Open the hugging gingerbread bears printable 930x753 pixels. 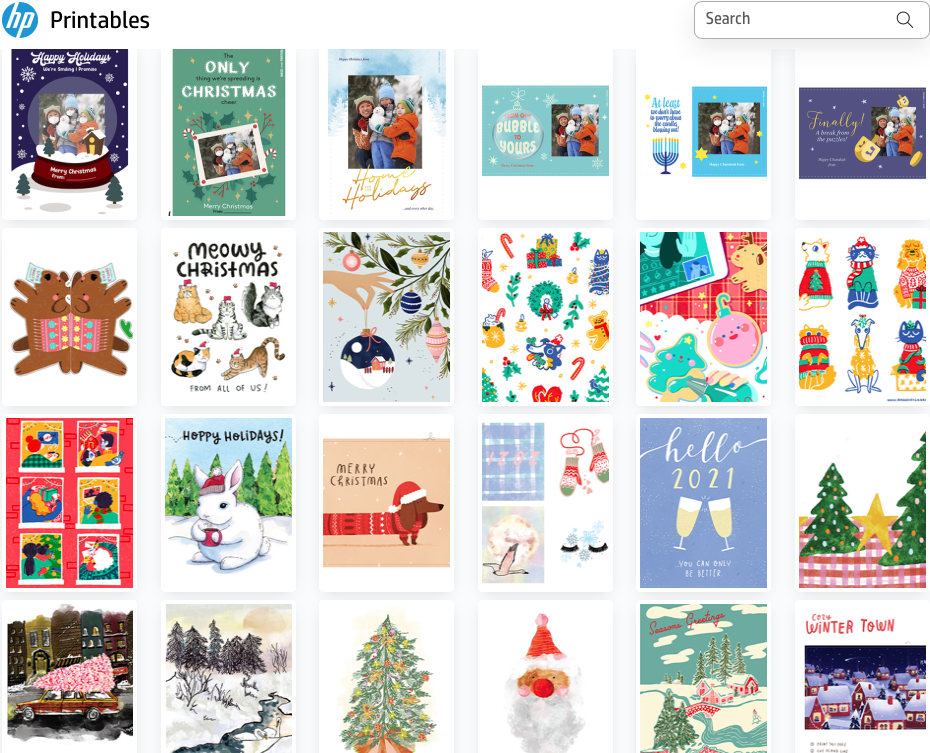tap(69, 317)
